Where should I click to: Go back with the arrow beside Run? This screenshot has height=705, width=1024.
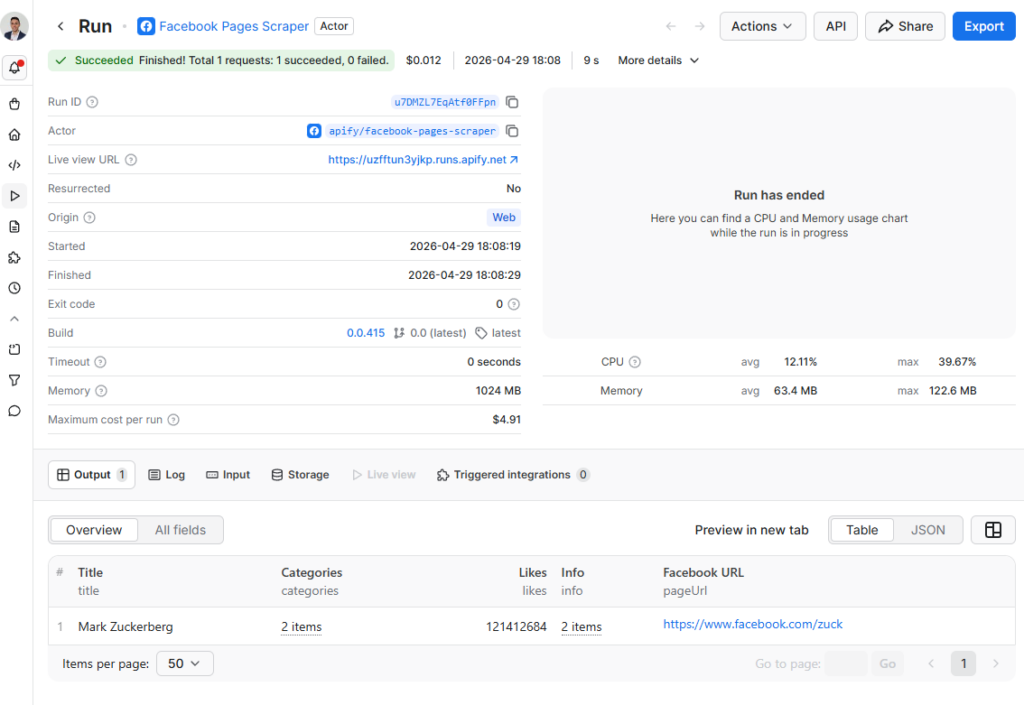[60, 26]
